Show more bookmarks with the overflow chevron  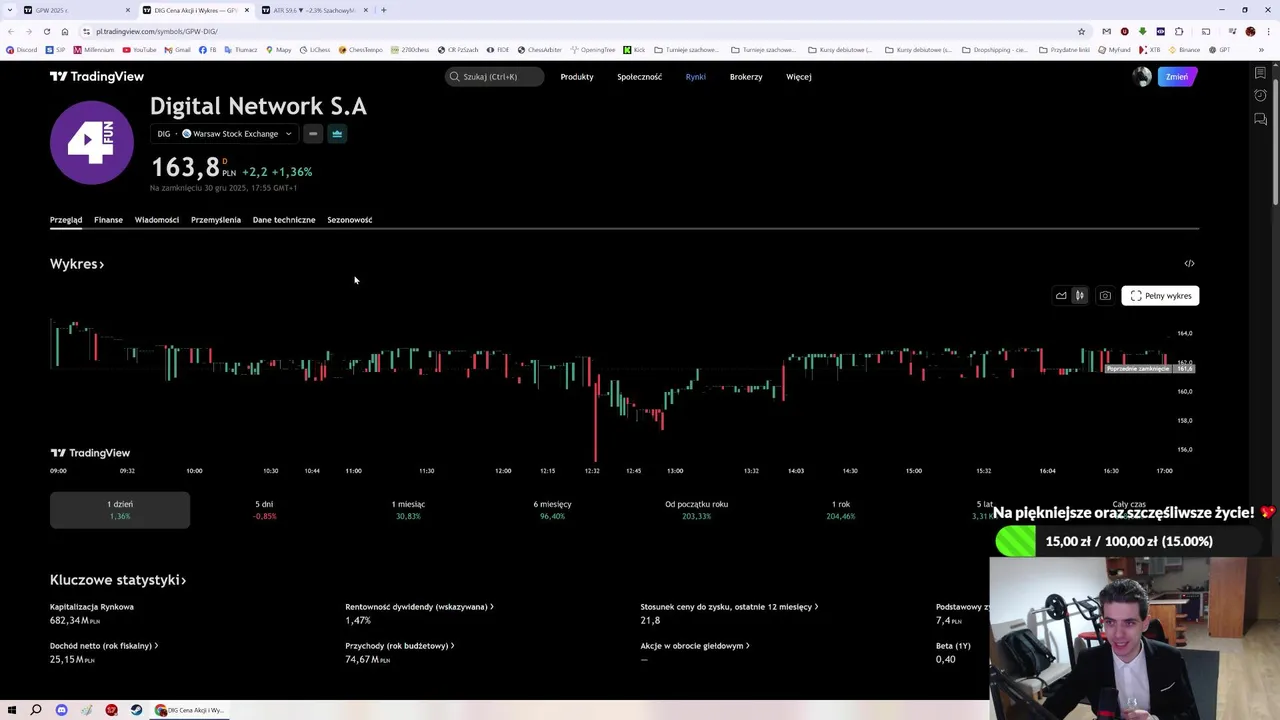[1261, 50]
